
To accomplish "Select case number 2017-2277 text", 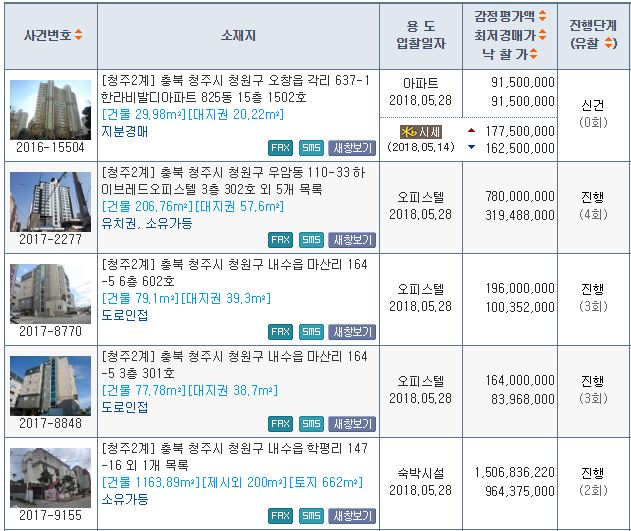I will [x=50, y=239].
